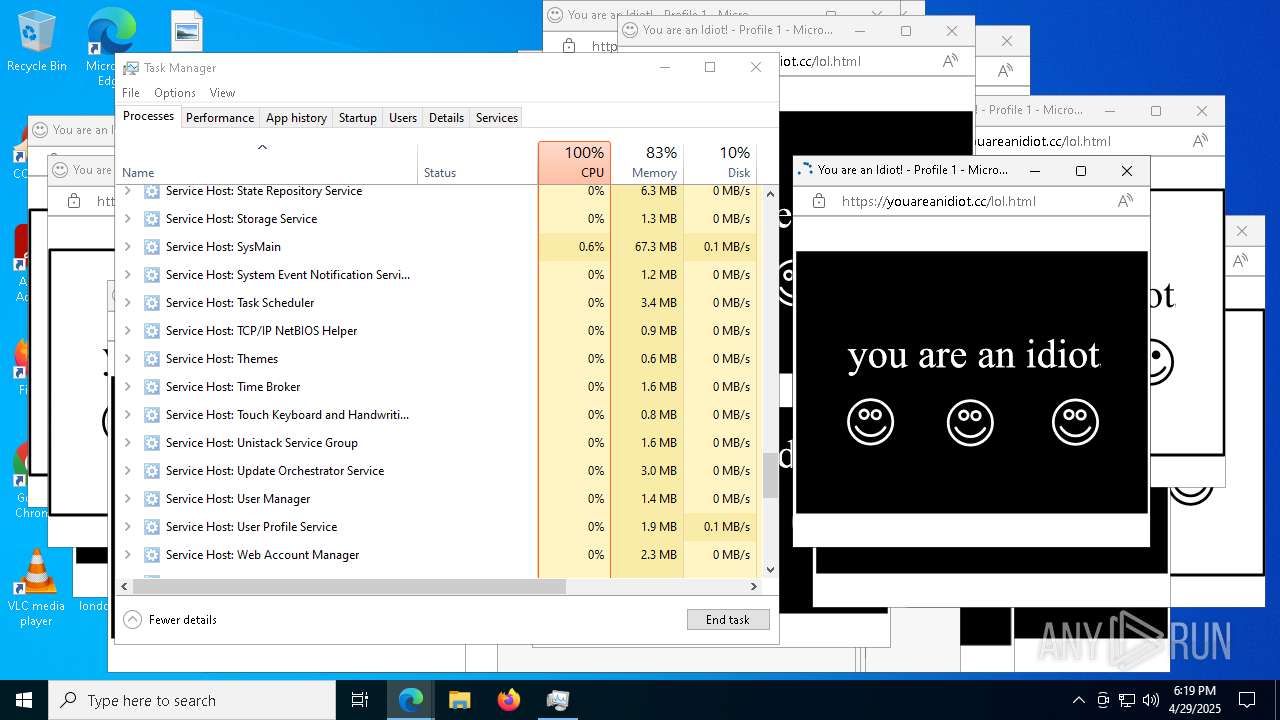The image size is (1280, 720).
Task: Click the lock icon beside youareanidiot.cc URL
Action: pos(819,201)
